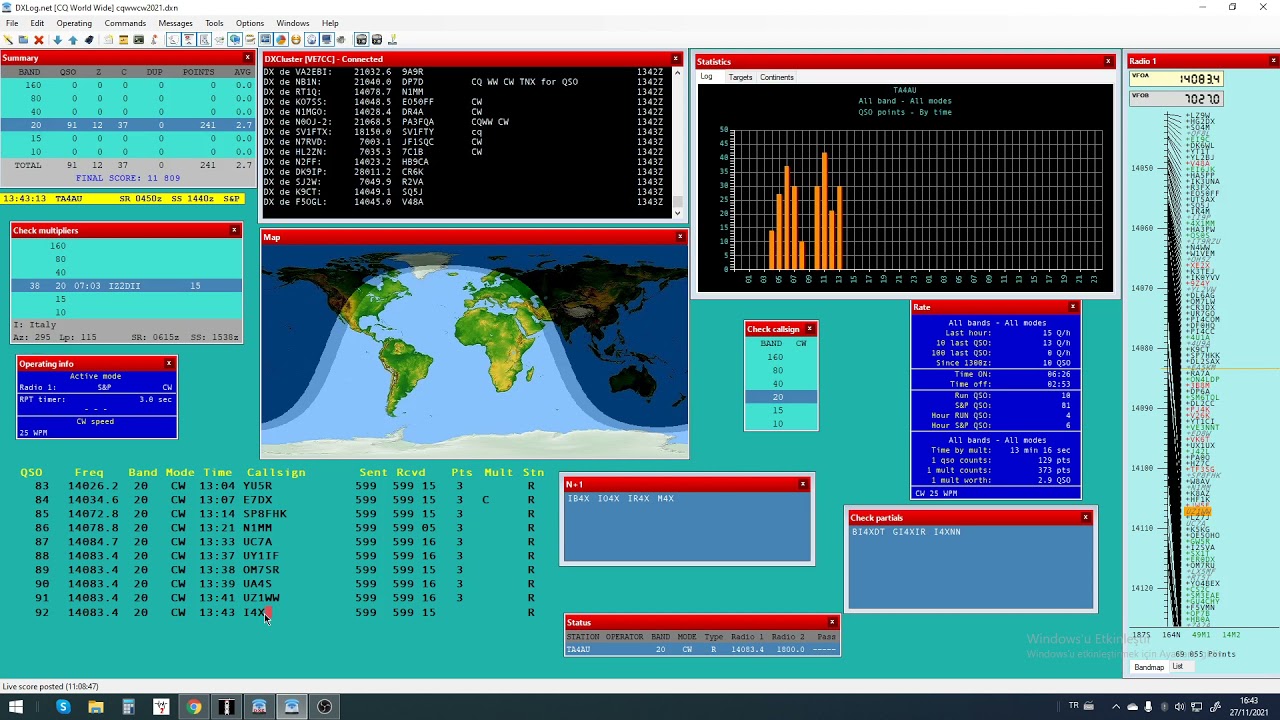Click the OneDrive cloud tray icon
1280x720 pixels.
pos(1132,707)
